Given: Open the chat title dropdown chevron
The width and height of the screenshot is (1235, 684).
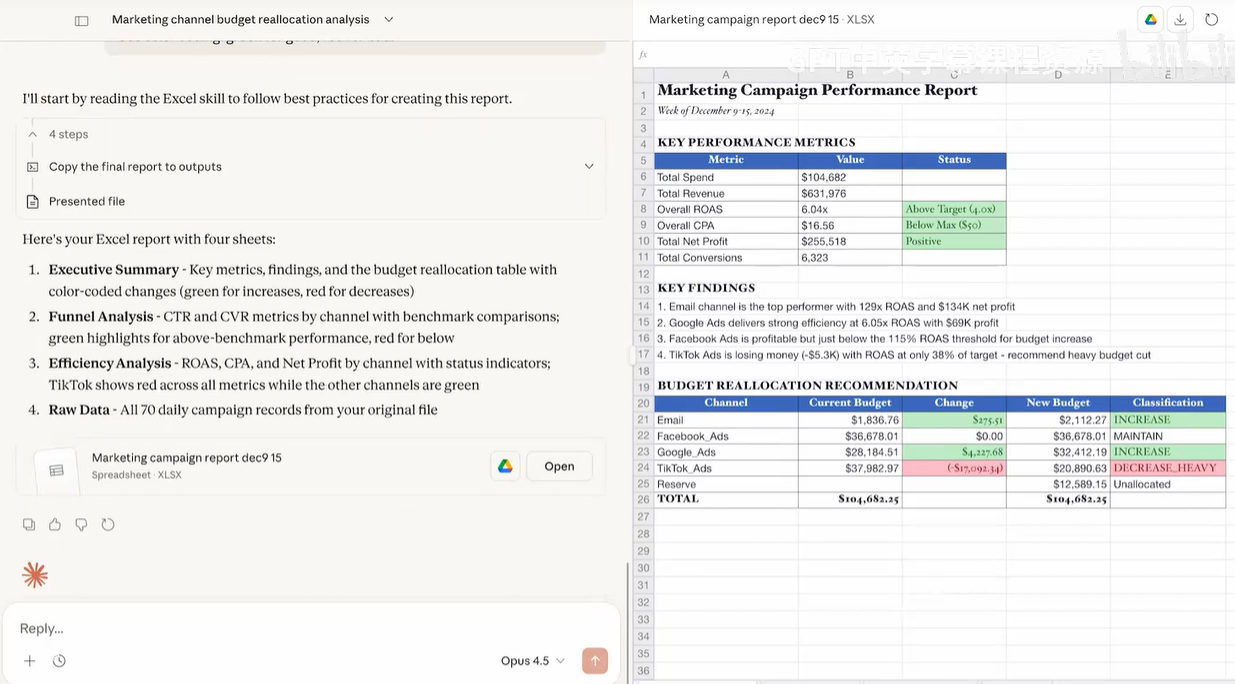Looking at the screenshot, I should [389, 19].
